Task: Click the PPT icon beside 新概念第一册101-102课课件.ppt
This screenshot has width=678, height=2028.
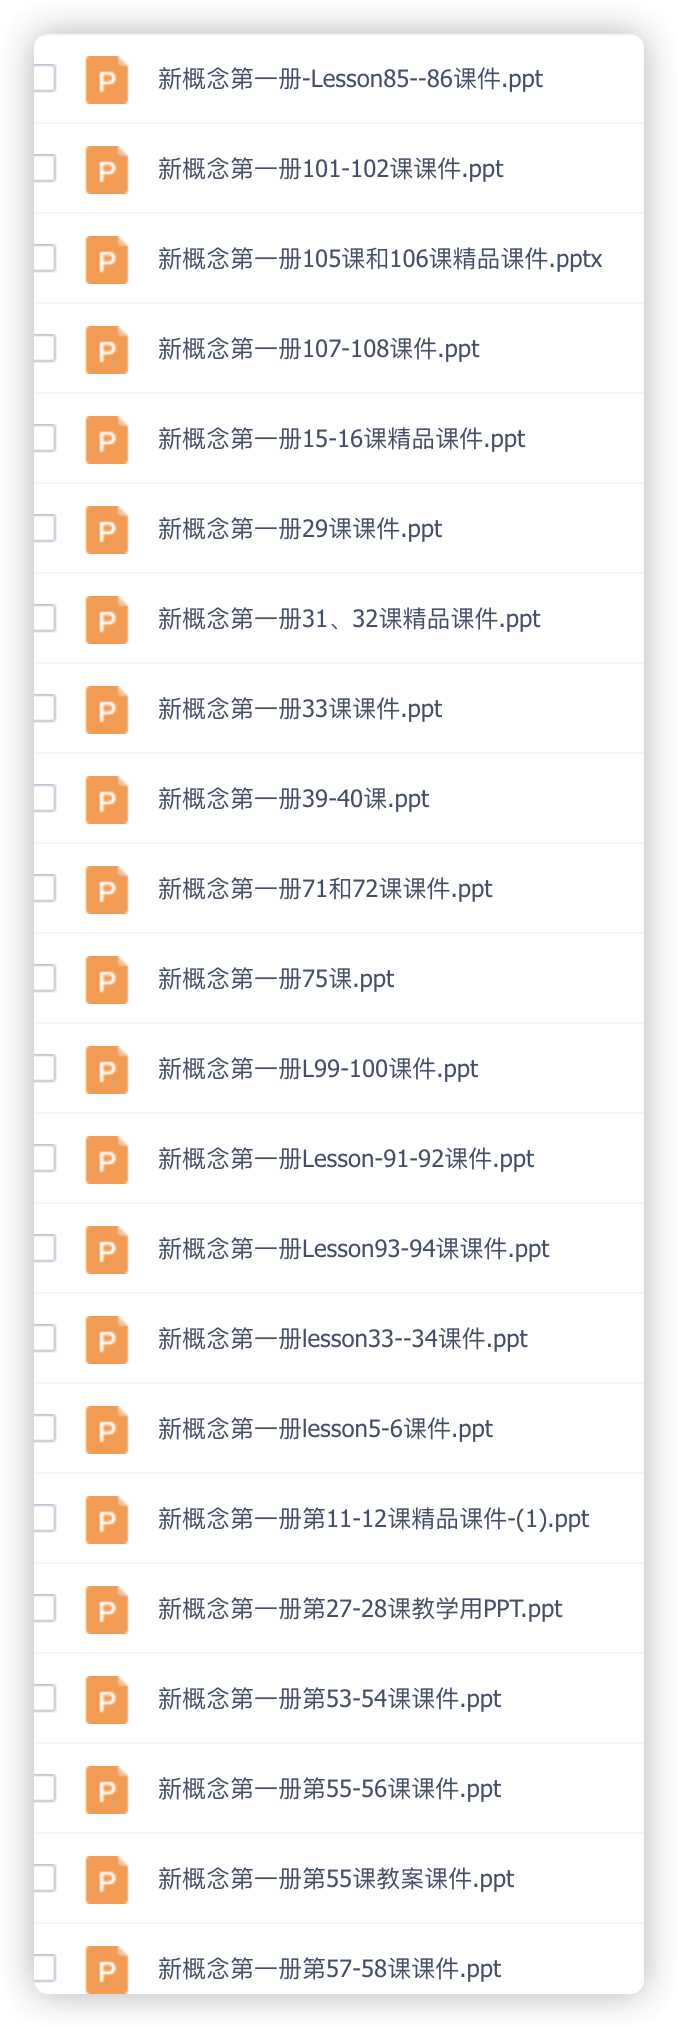Action: tap(107, 171)
